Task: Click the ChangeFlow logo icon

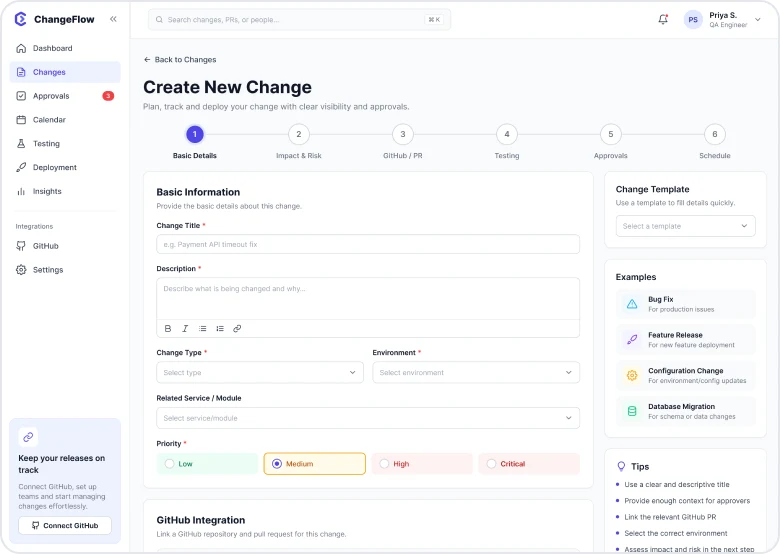Action: click(x=20, y=19)
